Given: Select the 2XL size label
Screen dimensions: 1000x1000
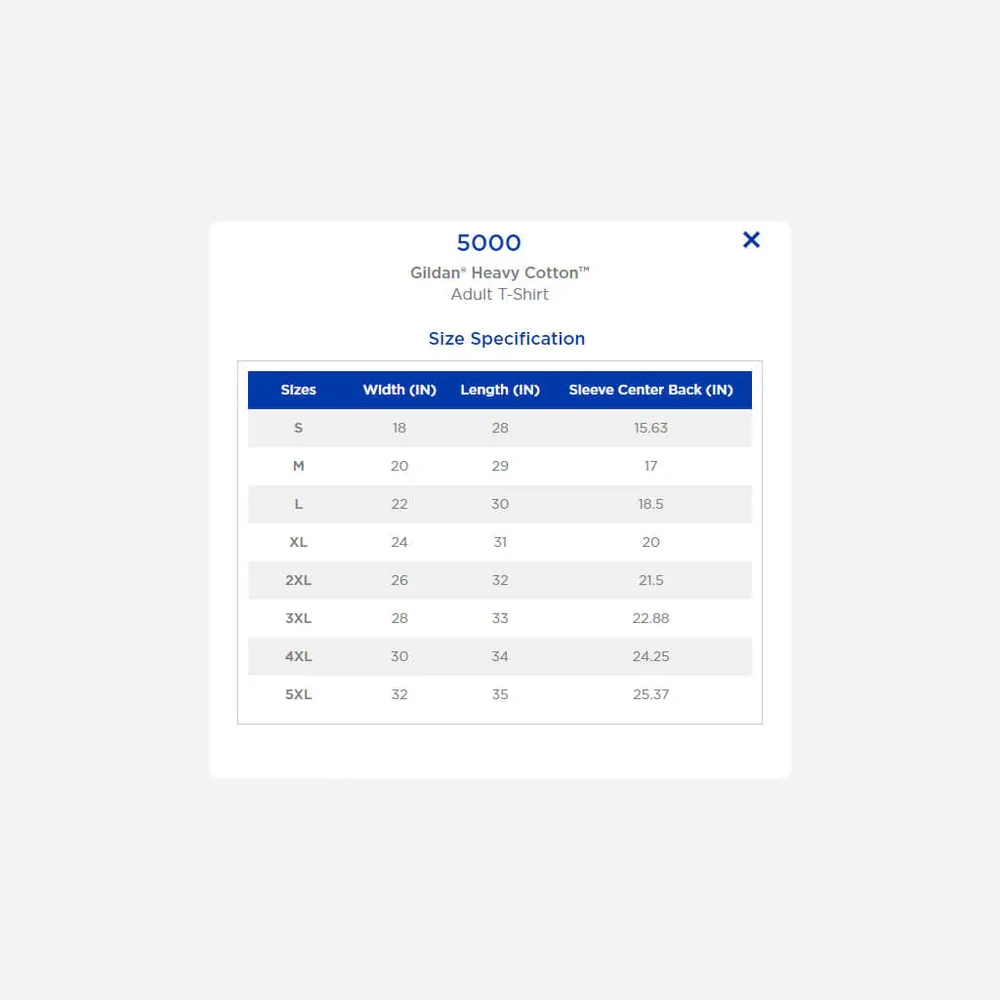Looking at the screenshot, I should coord(298,580).
